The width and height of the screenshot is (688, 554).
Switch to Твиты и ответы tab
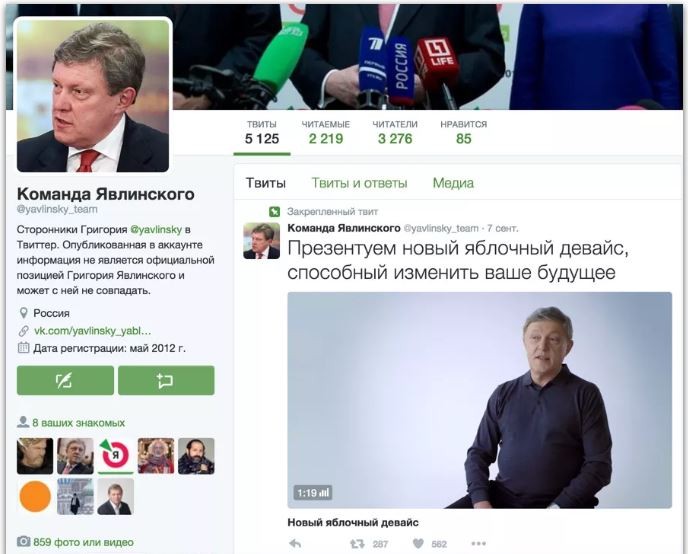tap(359, 183)
